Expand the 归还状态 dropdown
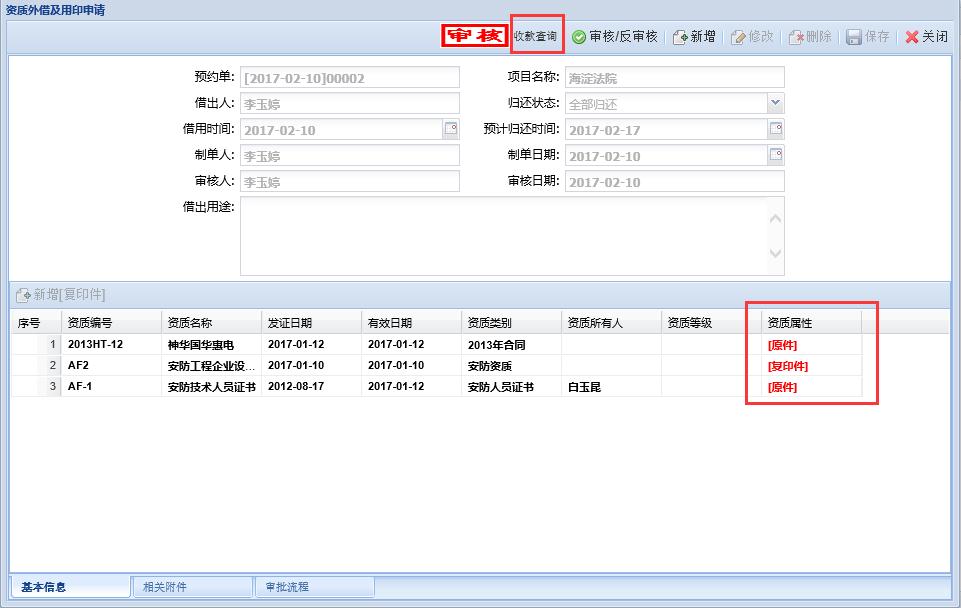Image resolution: width=961 pixels, height=608 pixels. pos(775,103)
